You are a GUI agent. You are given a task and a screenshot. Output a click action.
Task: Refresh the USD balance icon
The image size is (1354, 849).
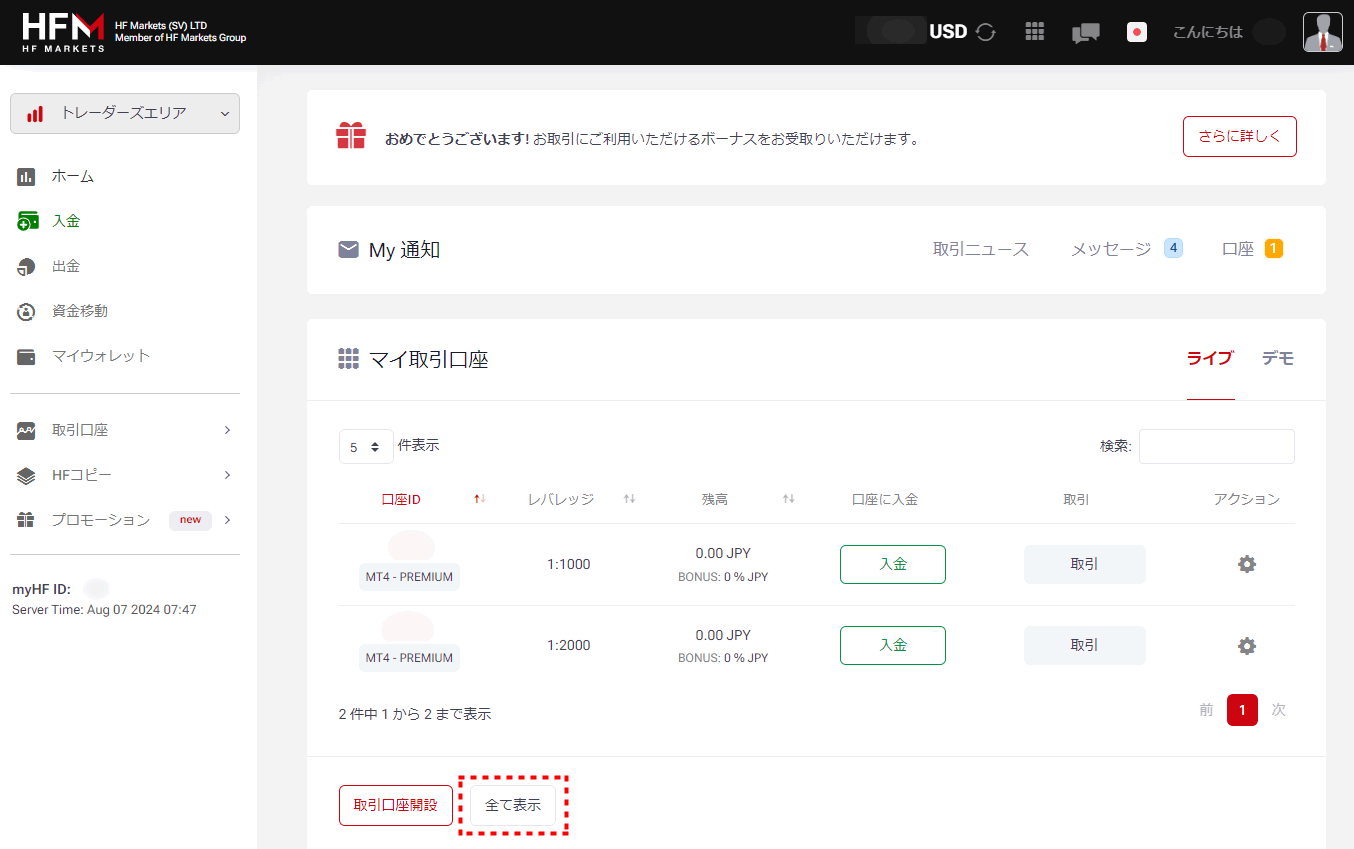[x=986, y=32]
